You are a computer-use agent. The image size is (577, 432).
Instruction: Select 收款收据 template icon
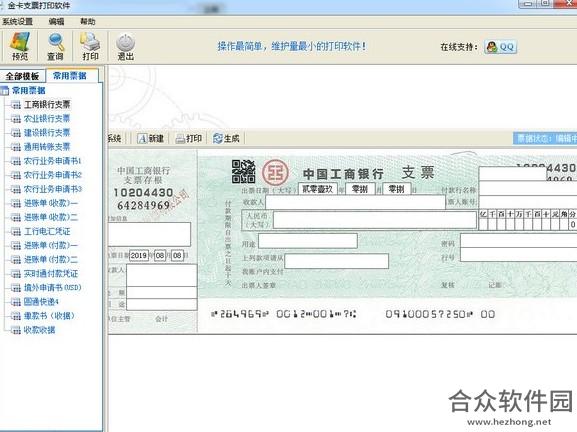click(16, 330)
